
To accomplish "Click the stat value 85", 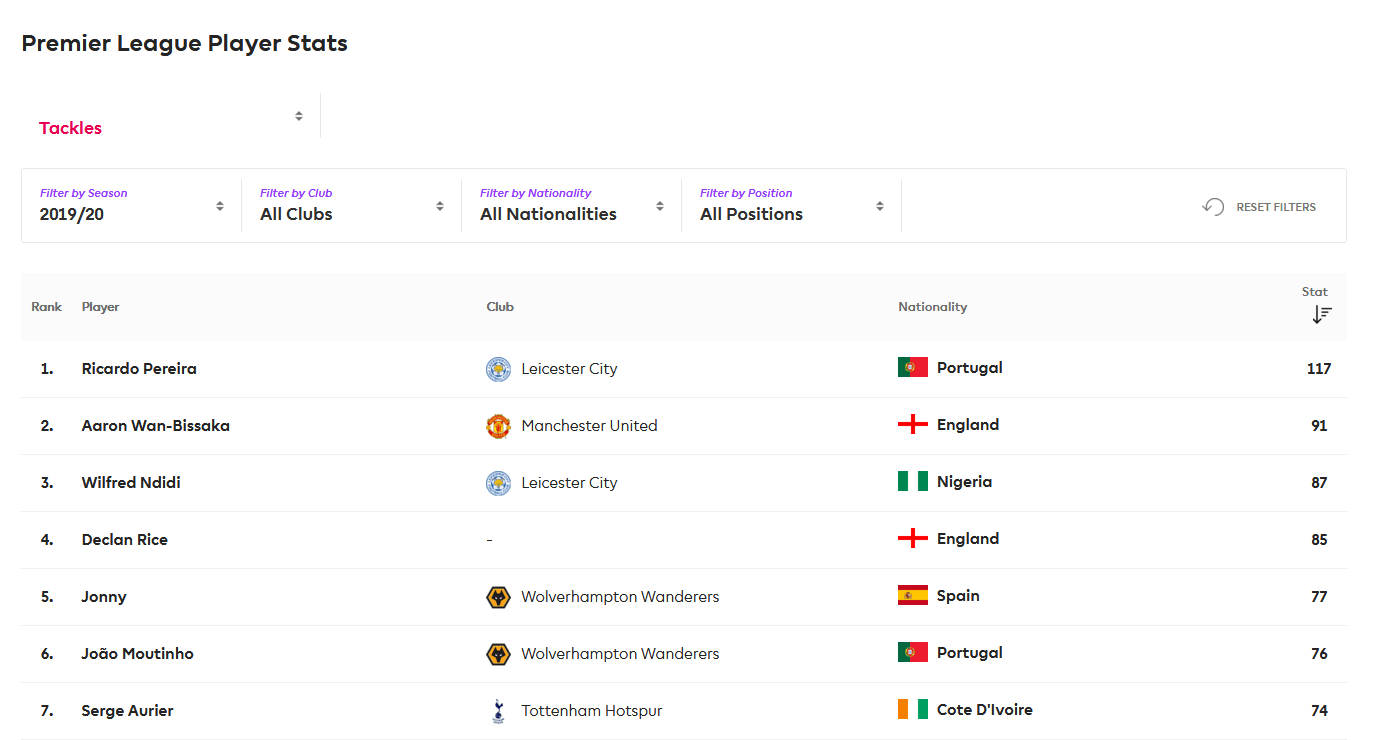I will [x=1319, y=540].
